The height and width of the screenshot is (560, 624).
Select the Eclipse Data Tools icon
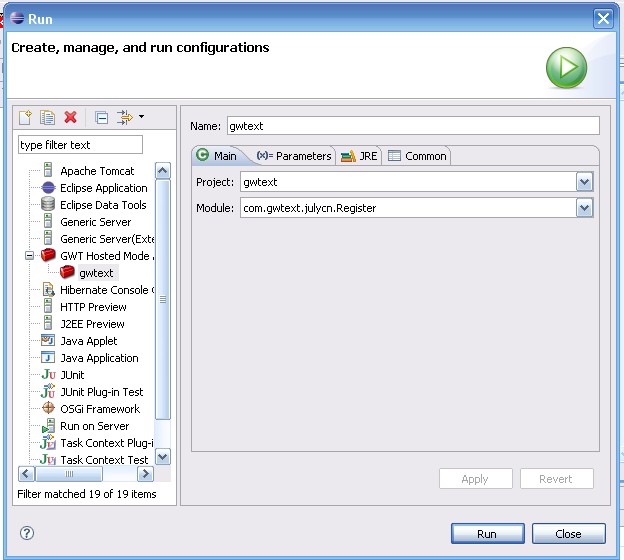coord(48,204)
